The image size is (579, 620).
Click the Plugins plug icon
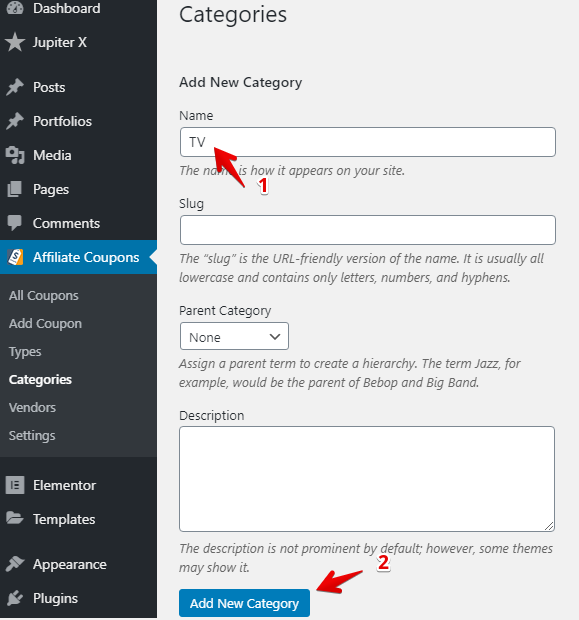[15, 598]
